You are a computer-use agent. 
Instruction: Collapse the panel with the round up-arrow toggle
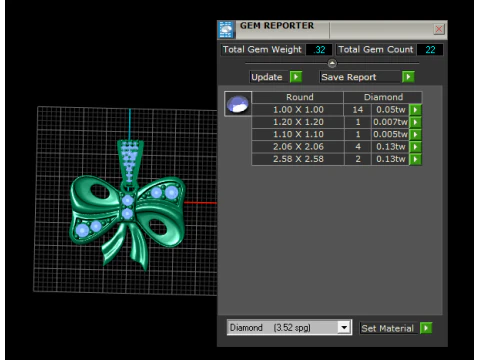pos(332,63)
